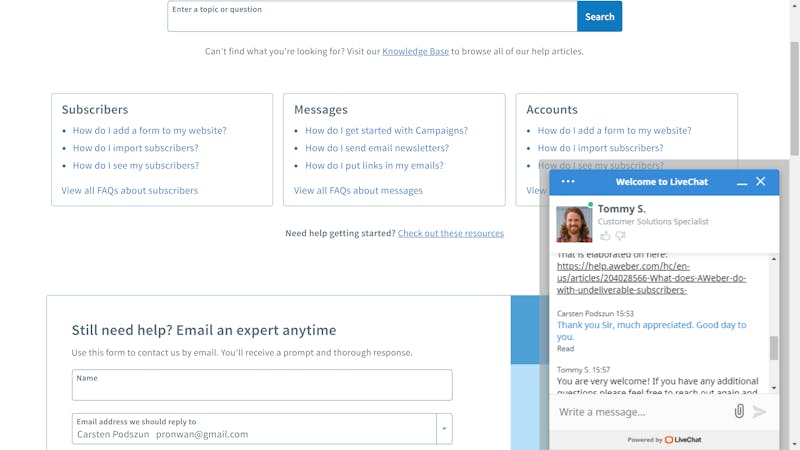The image size is (800, 450).
Task: Click the page vertical scrollbar thumb
Action: click(794, 98)
